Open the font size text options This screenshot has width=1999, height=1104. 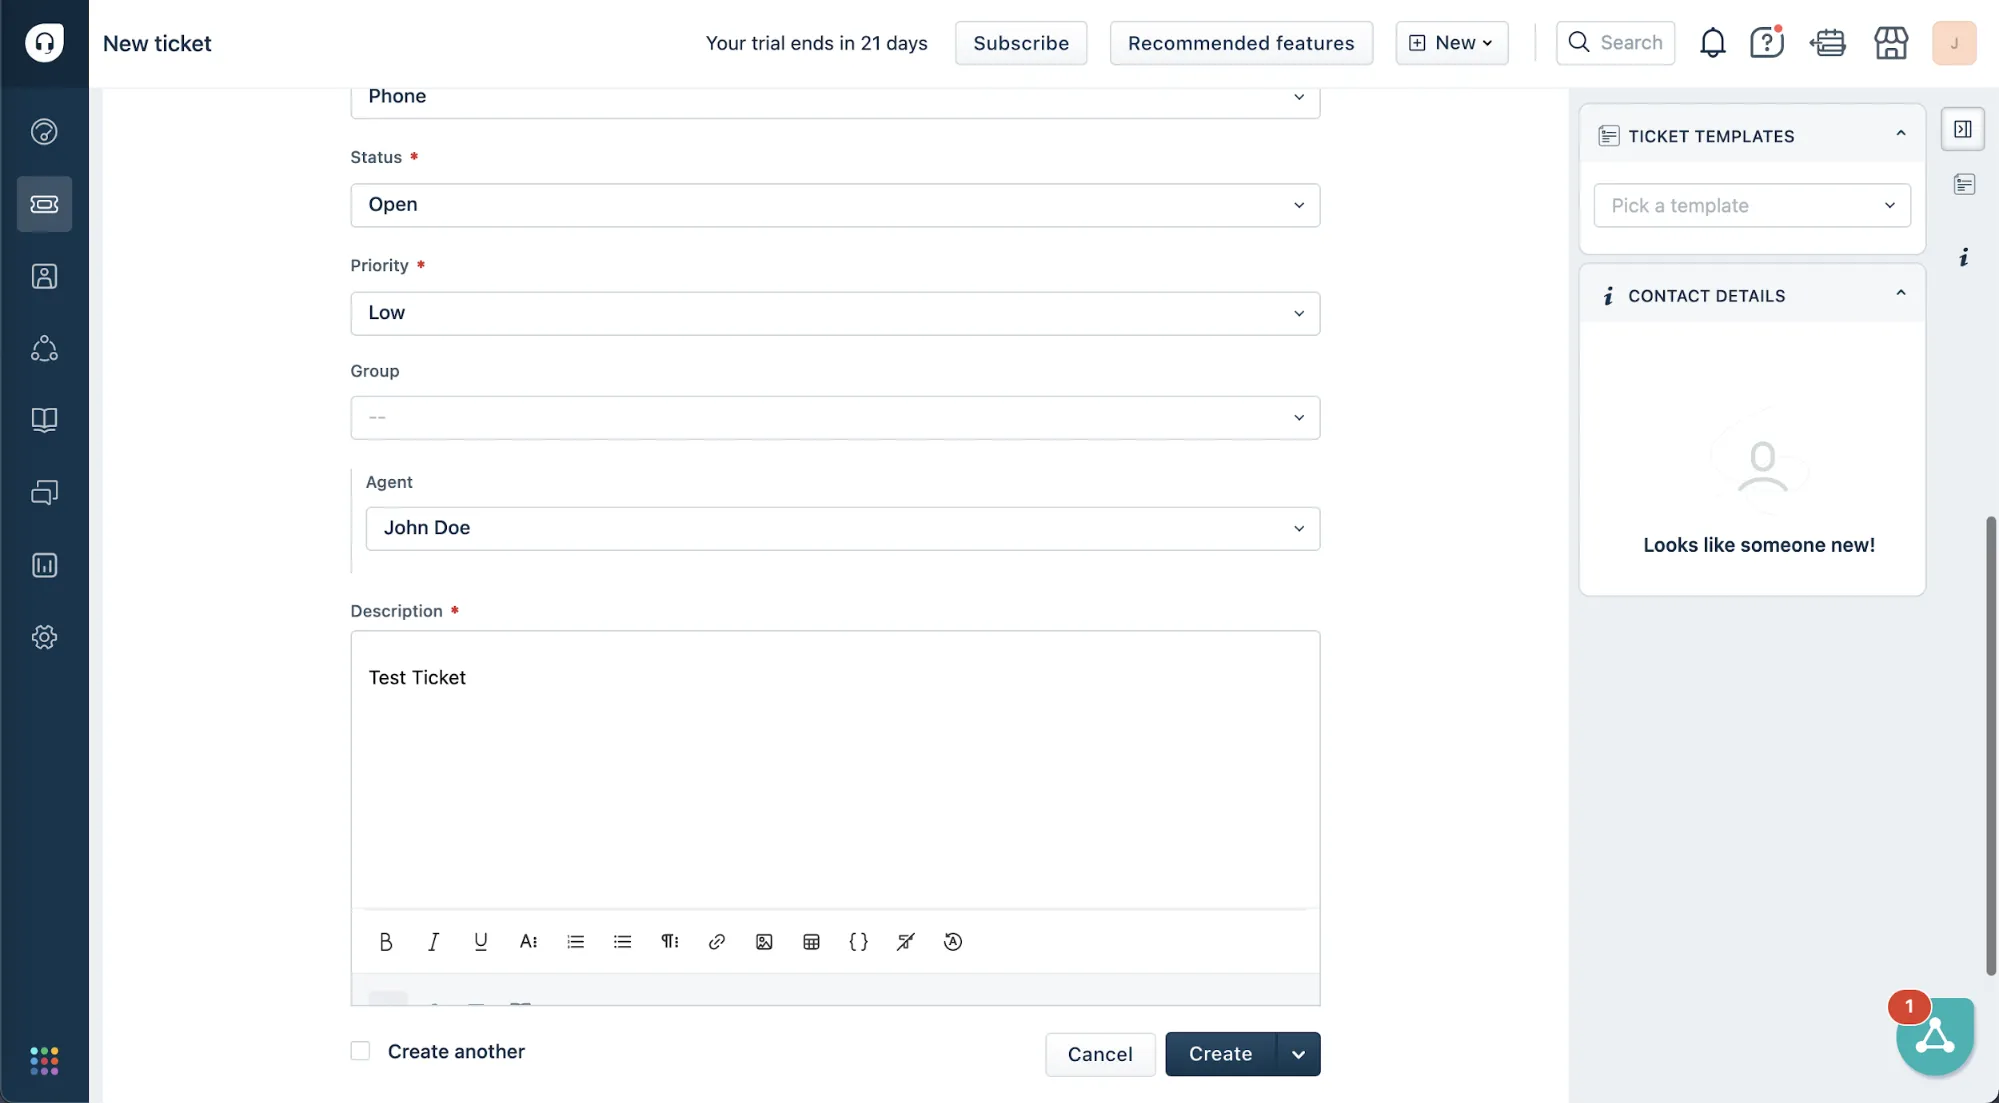point(528,942)
